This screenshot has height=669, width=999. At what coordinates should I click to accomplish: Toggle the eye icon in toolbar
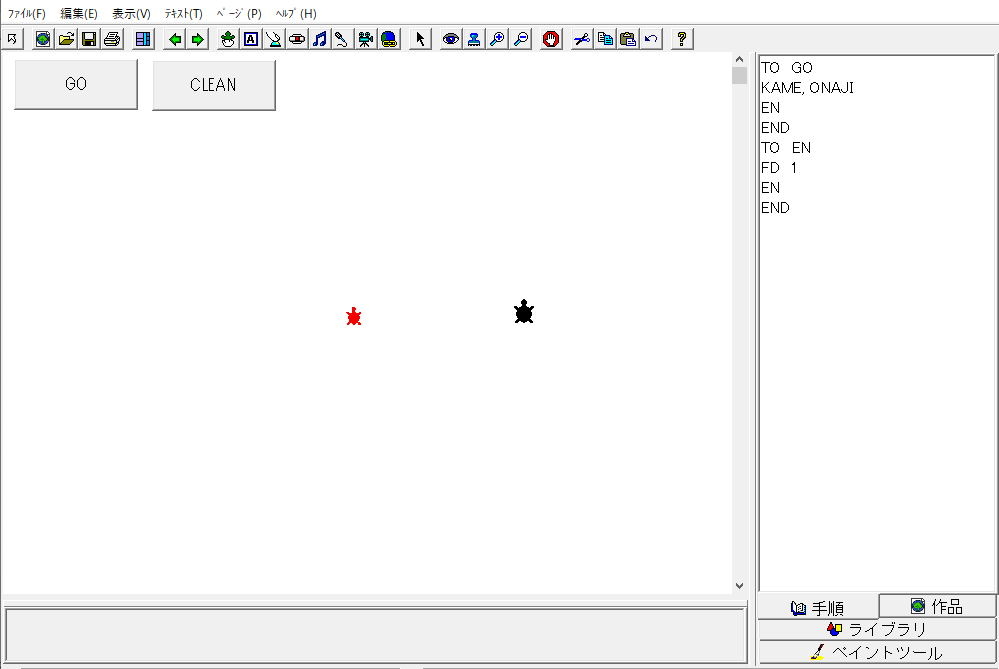point(451,39)
